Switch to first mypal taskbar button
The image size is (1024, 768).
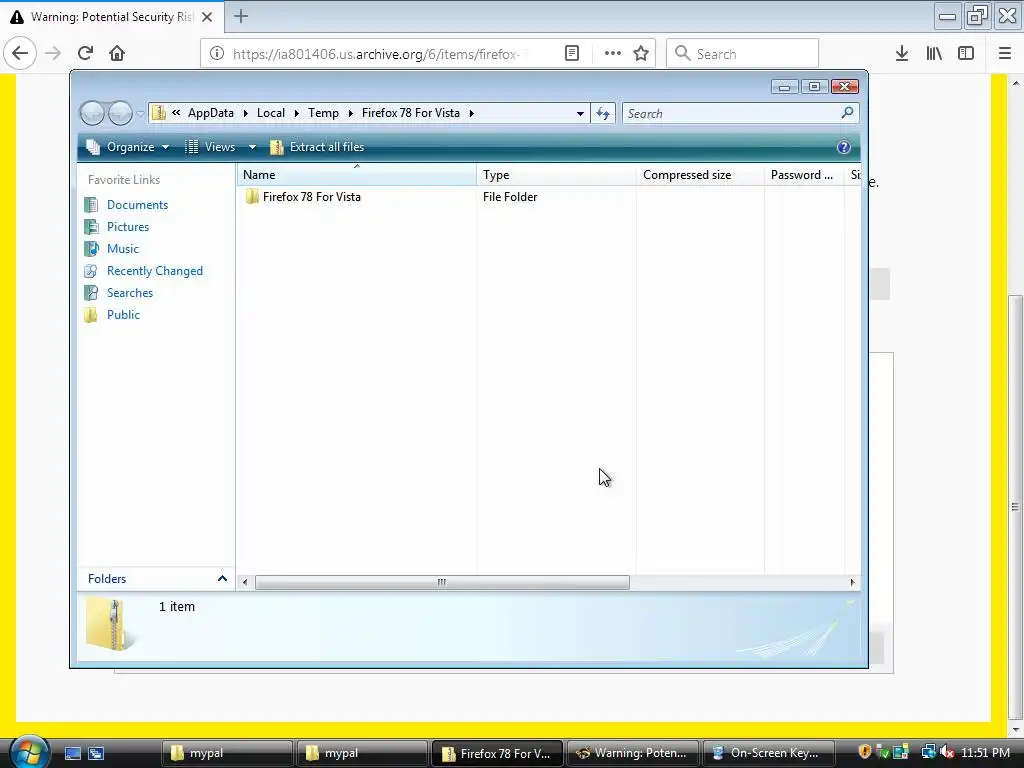pos(226,753)
